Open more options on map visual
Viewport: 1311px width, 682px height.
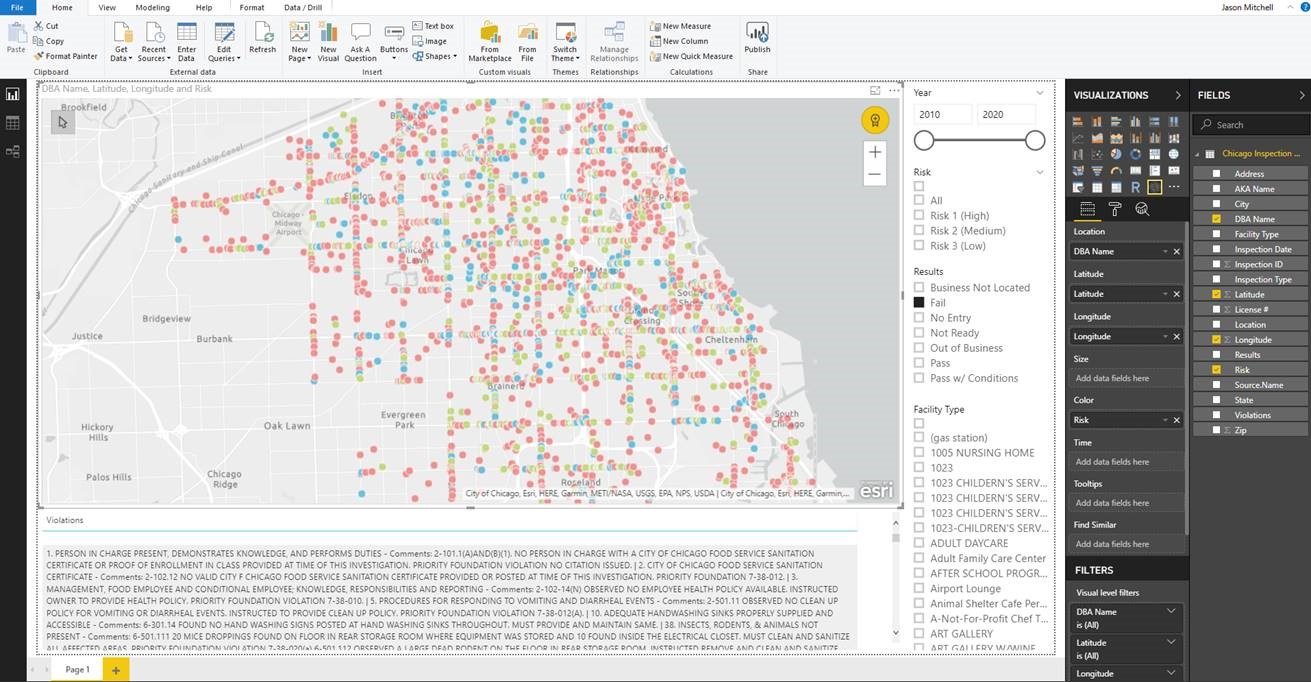pos(894,90)
